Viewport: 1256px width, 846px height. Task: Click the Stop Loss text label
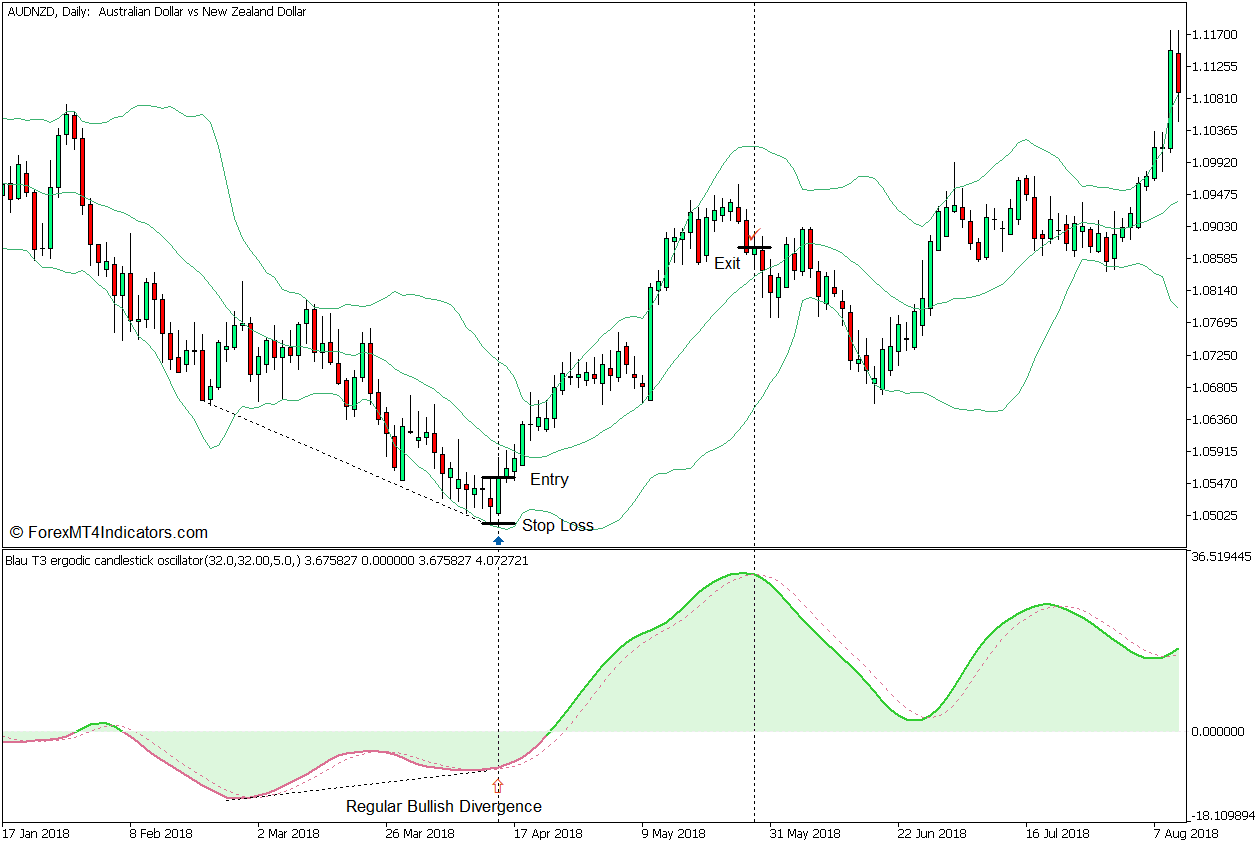[x=557, y=526]
